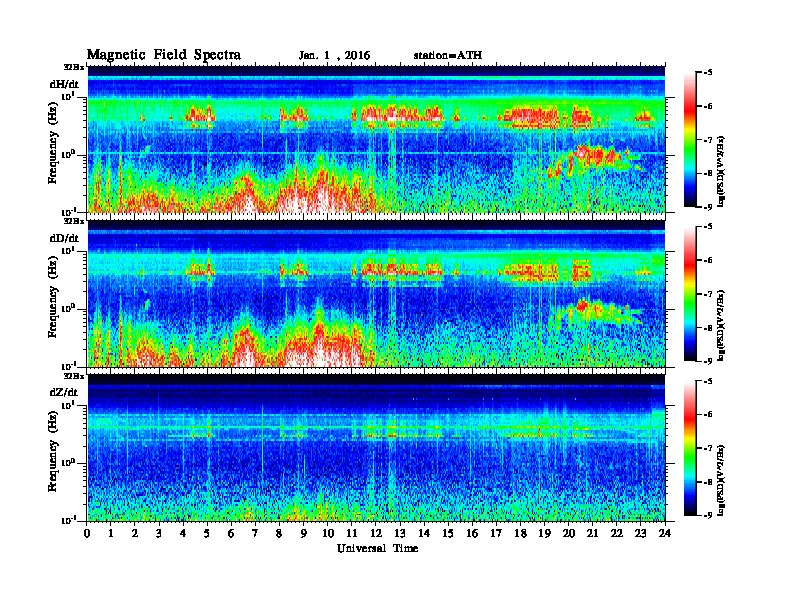Image resolution: width=792 pixels, height=612 pixels.
Task: Click the -7 value on dZ/dt color scale
Action: pos(709,448)
